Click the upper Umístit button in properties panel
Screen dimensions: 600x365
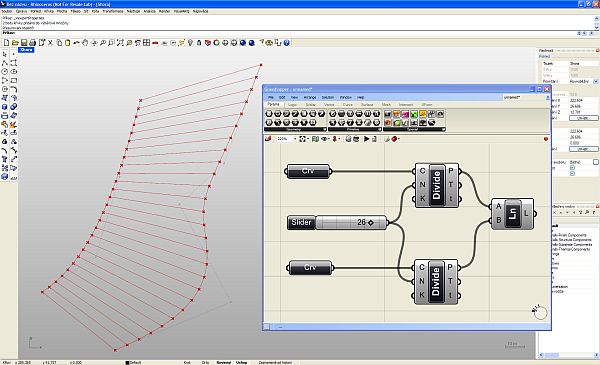click(583, 118)
